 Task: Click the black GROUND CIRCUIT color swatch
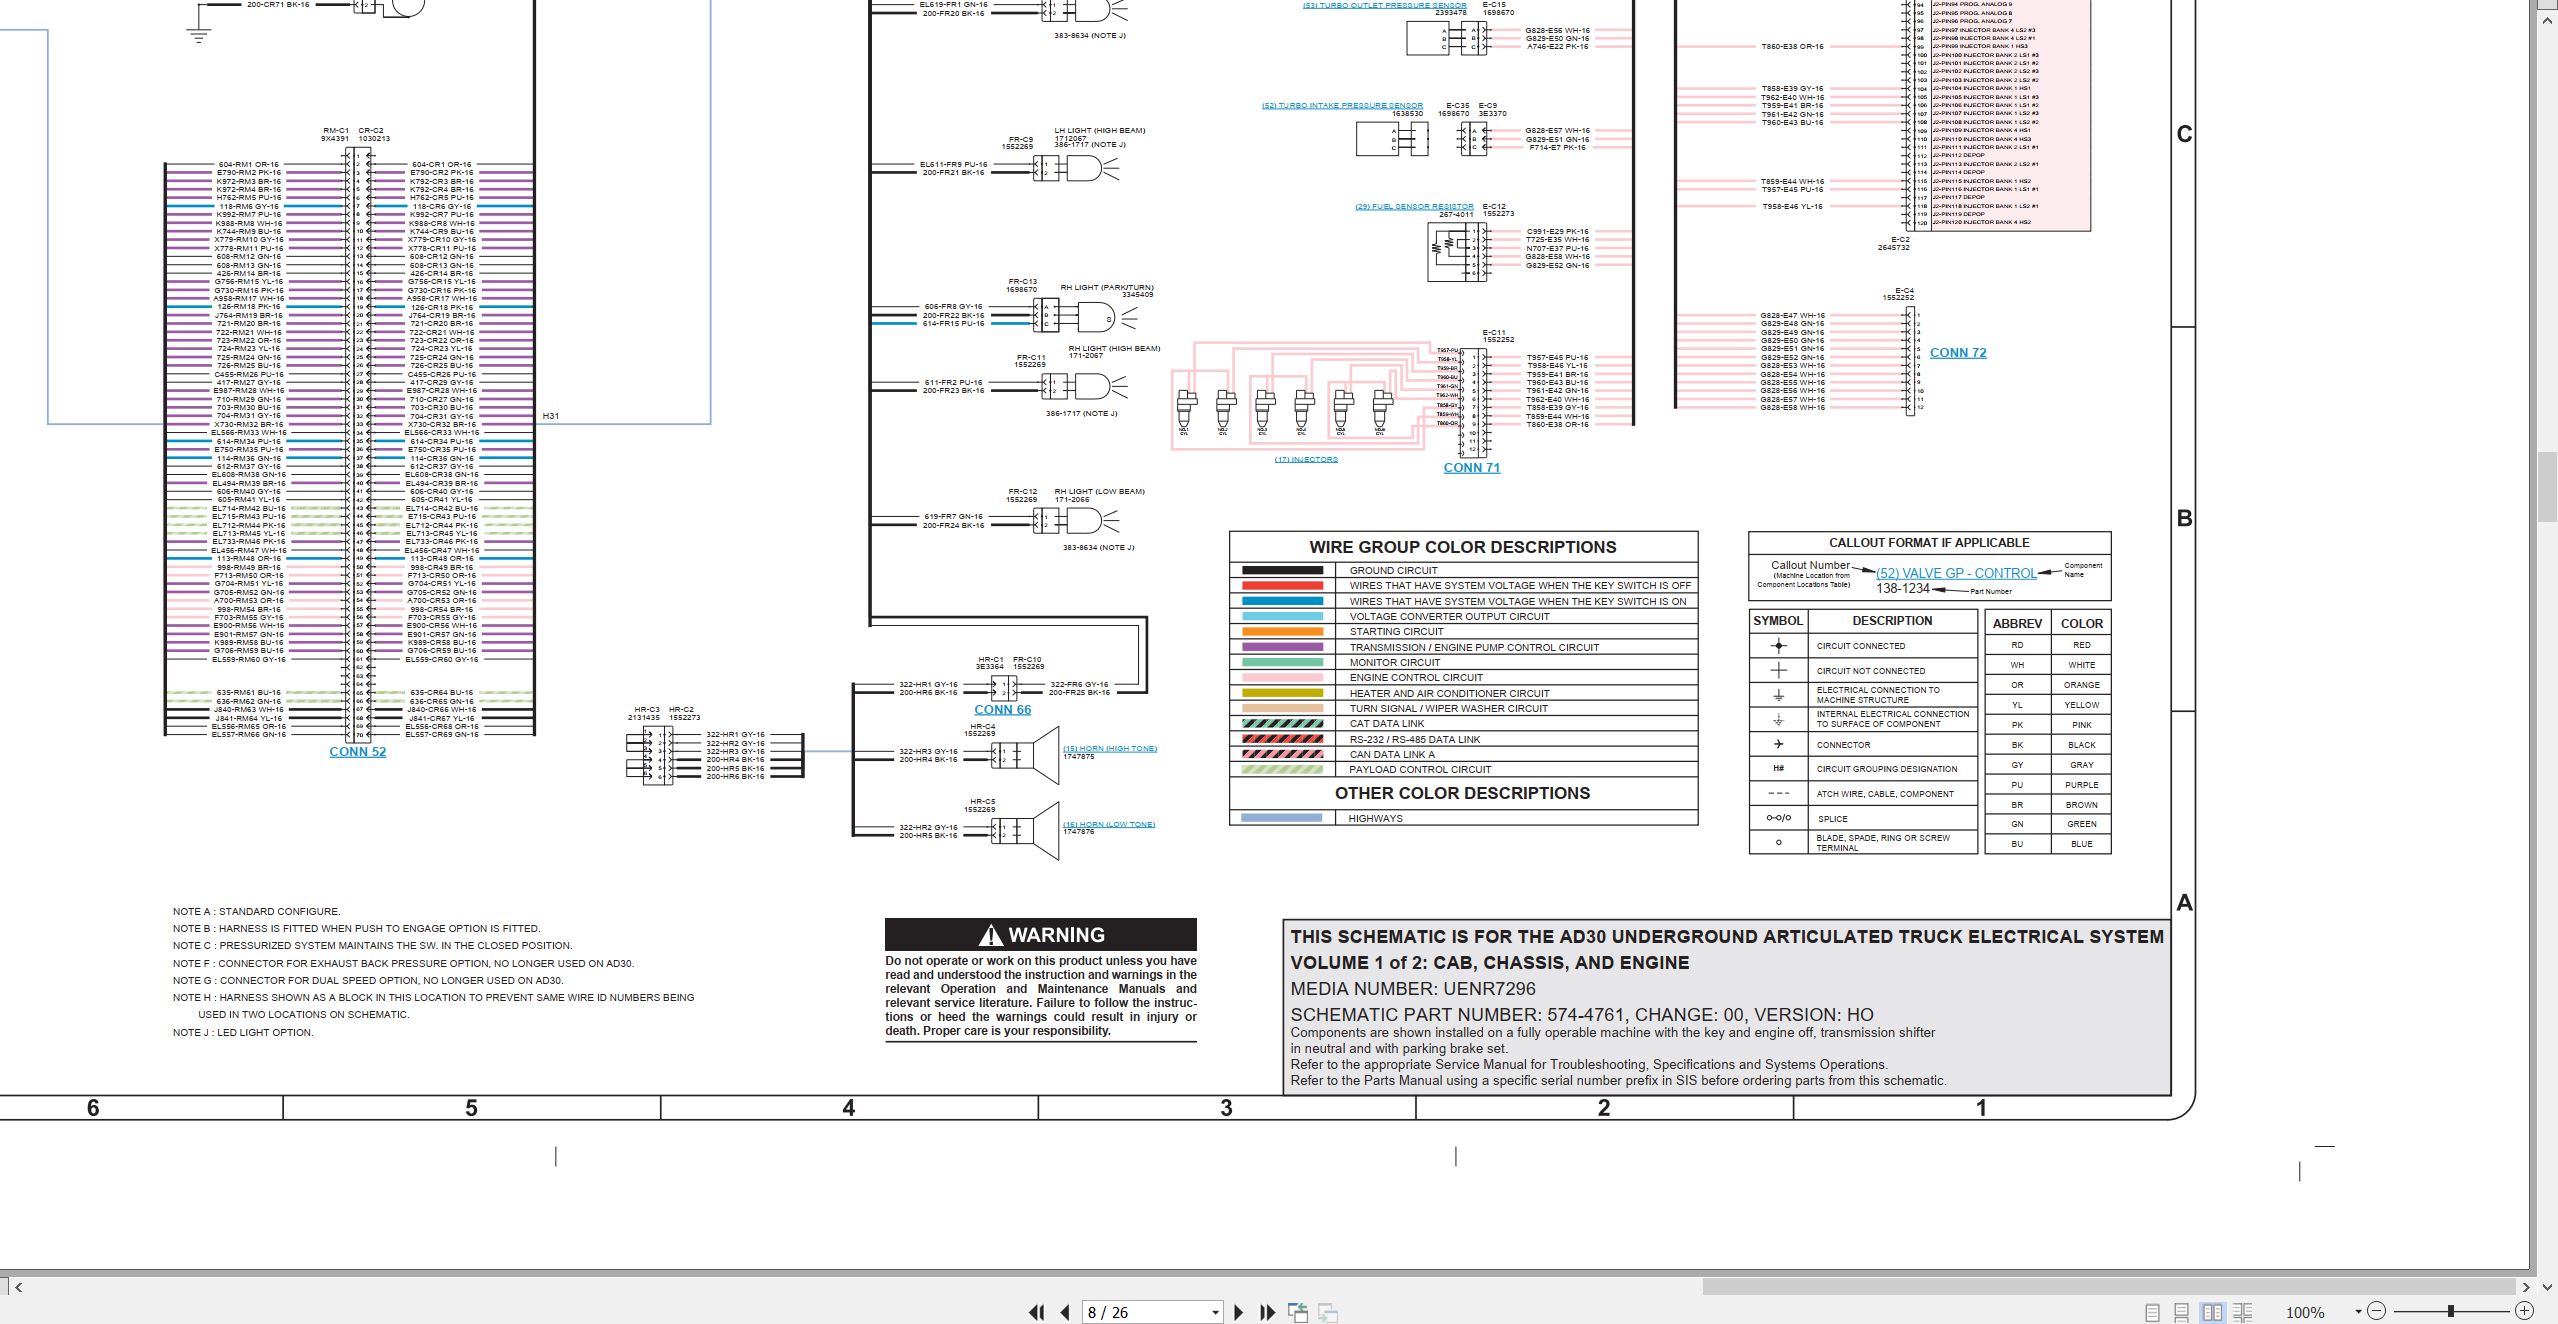1282,571
